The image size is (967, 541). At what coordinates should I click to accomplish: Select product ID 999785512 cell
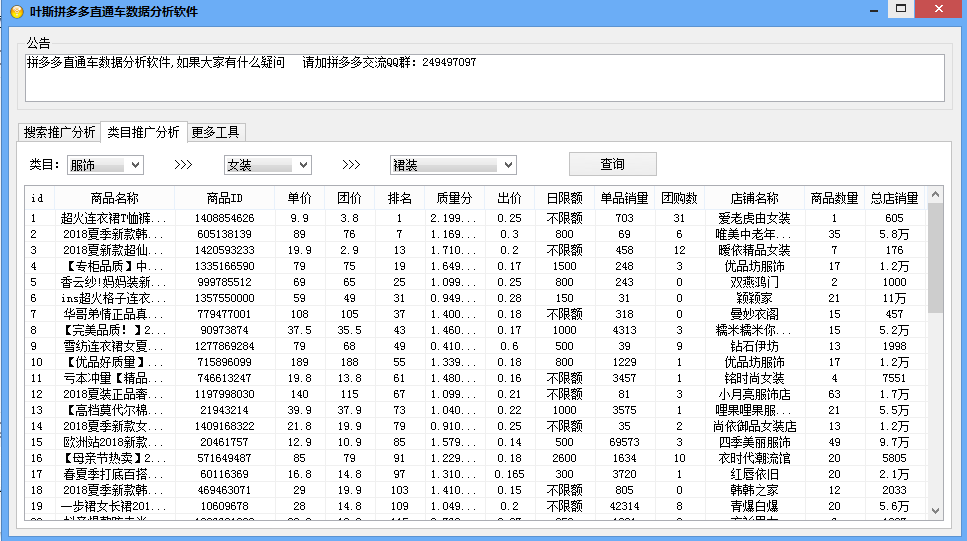click(x=224, y=282)
